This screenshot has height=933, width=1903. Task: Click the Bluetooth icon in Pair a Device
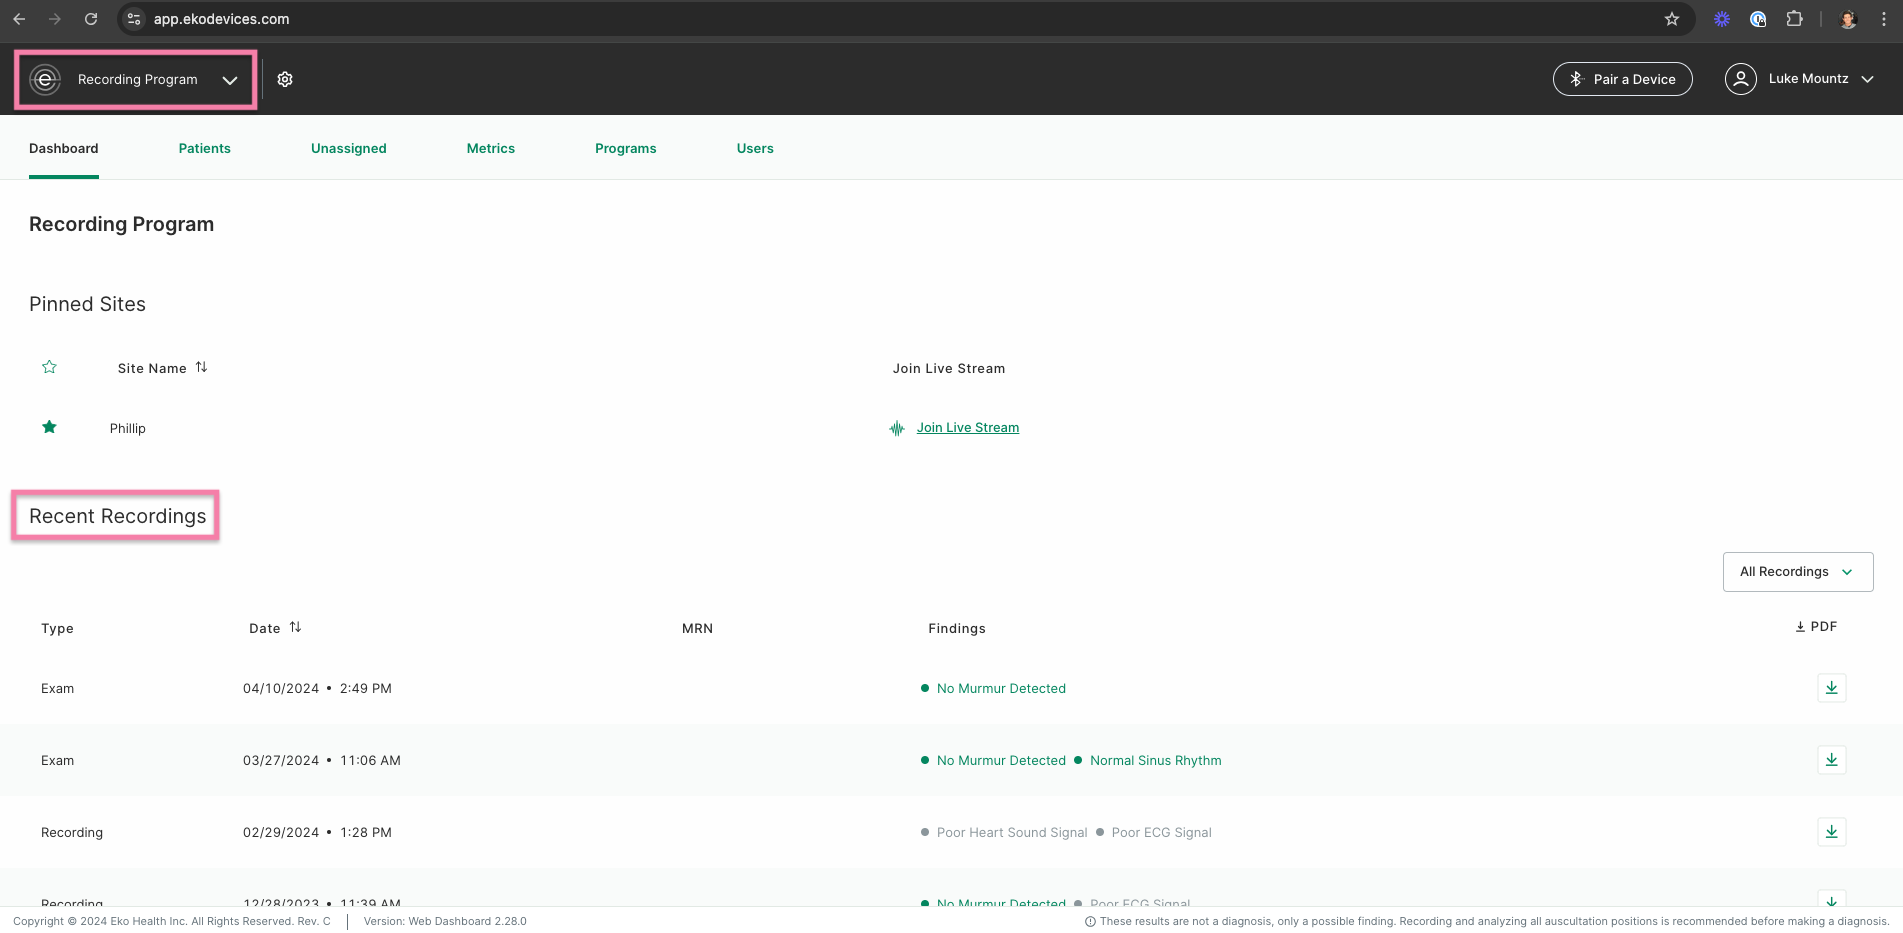pos(1577,79)
